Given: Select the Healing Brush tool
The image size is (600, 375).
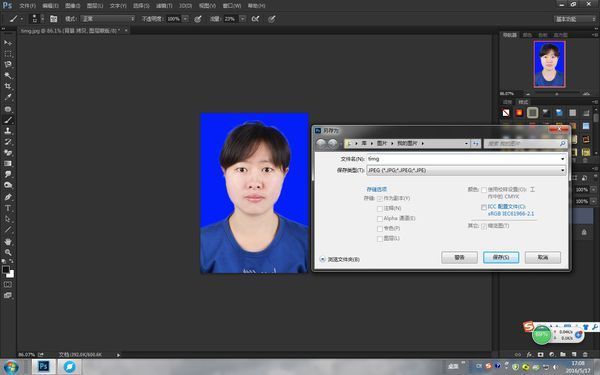Looking at the screenshot, I should (8, 109).
